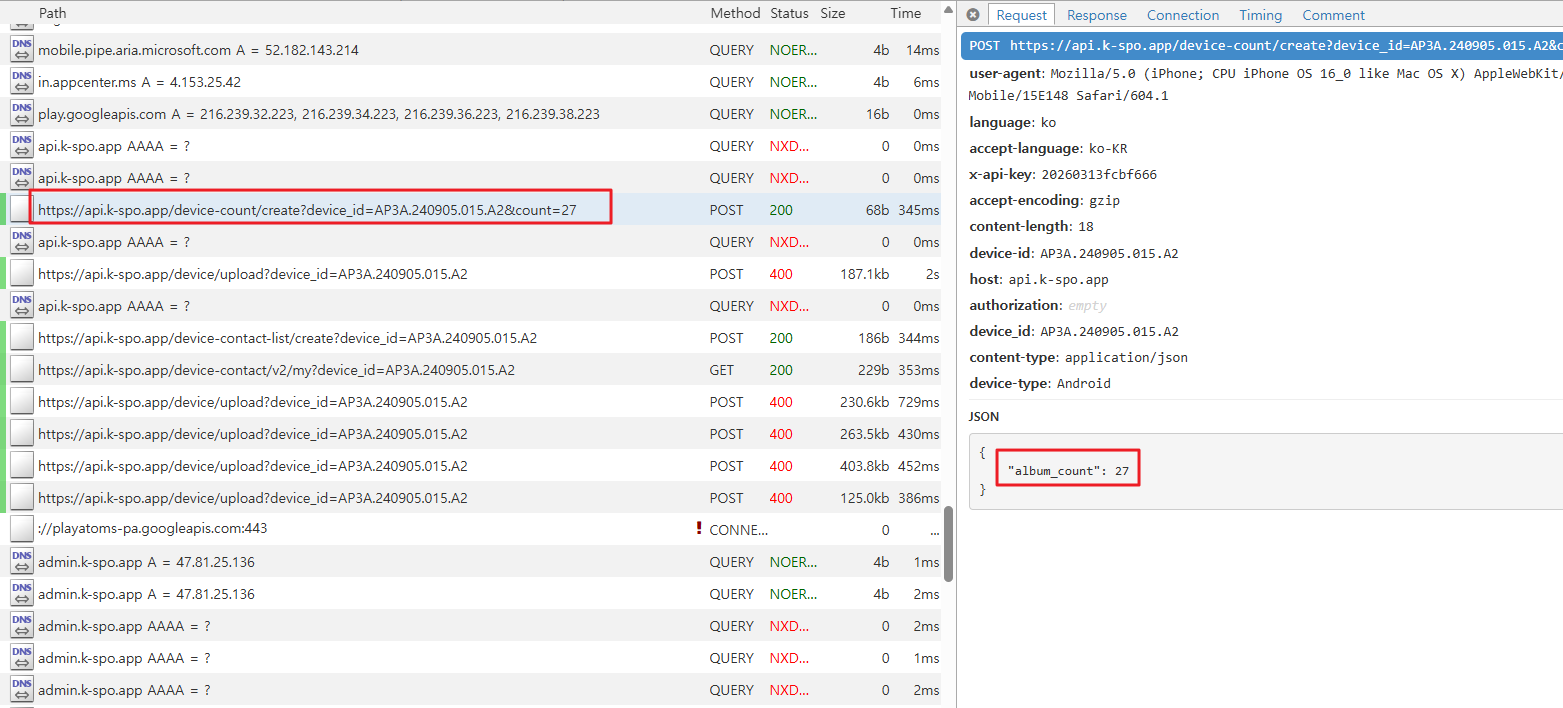Open the Comment tab
The height and width of the screenshot is (708, 1563).
click(1333, 15)
